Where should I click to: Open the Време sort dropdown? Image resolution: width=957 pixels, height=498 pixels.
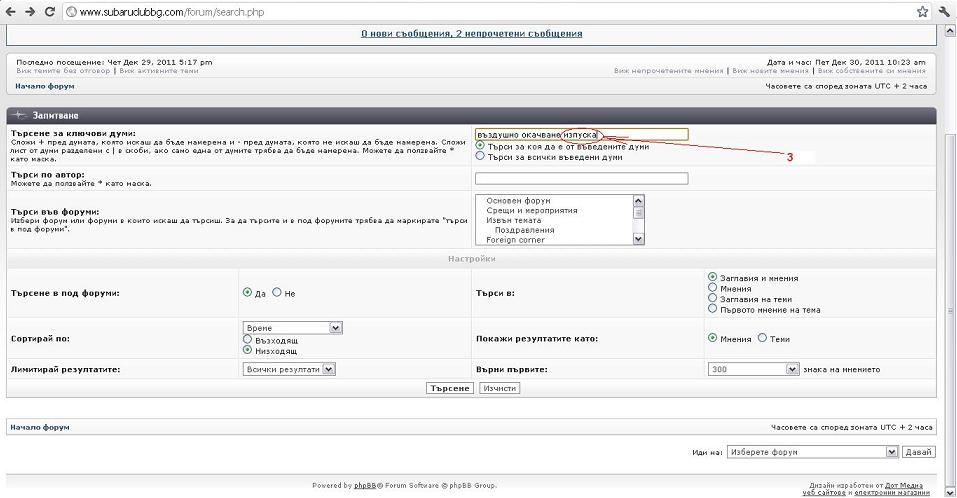(x=292, y=328)
